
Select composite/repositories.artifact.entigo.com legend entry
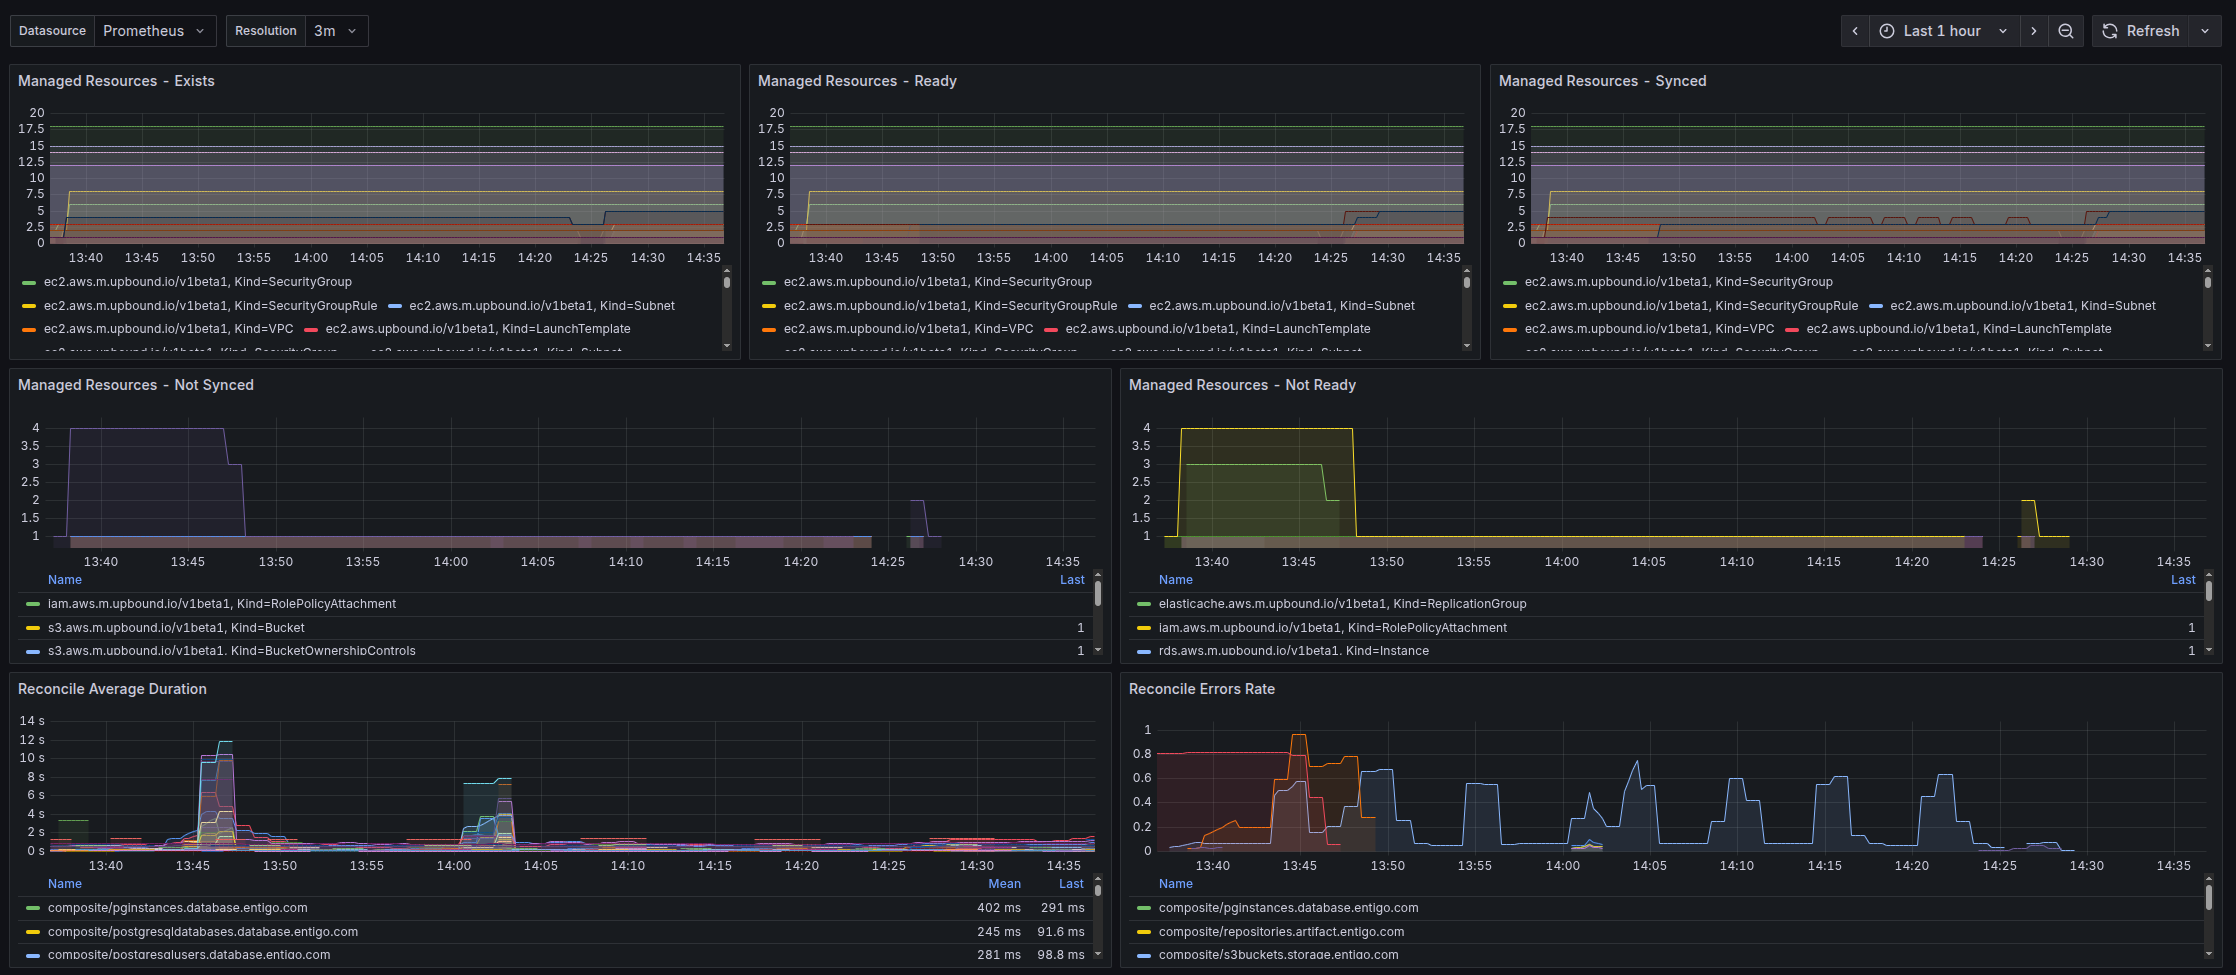click(x=1281, y=932)
